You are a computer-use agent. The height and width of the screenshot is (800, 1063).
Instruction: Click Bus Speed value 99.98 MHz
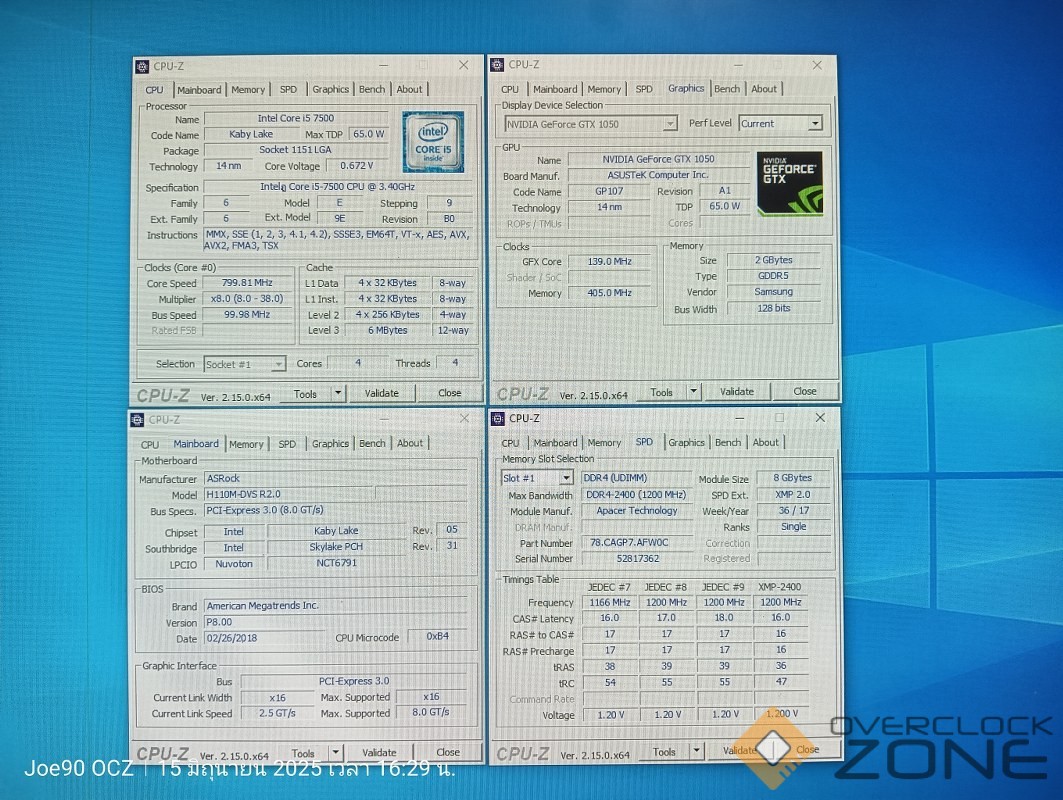coord(247,315)
